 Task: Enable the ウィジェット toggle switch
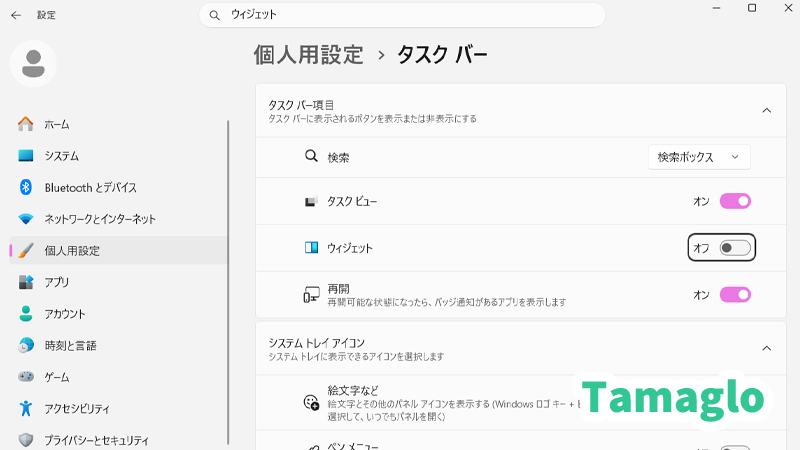pyautogui.click(x=735, y=248)
